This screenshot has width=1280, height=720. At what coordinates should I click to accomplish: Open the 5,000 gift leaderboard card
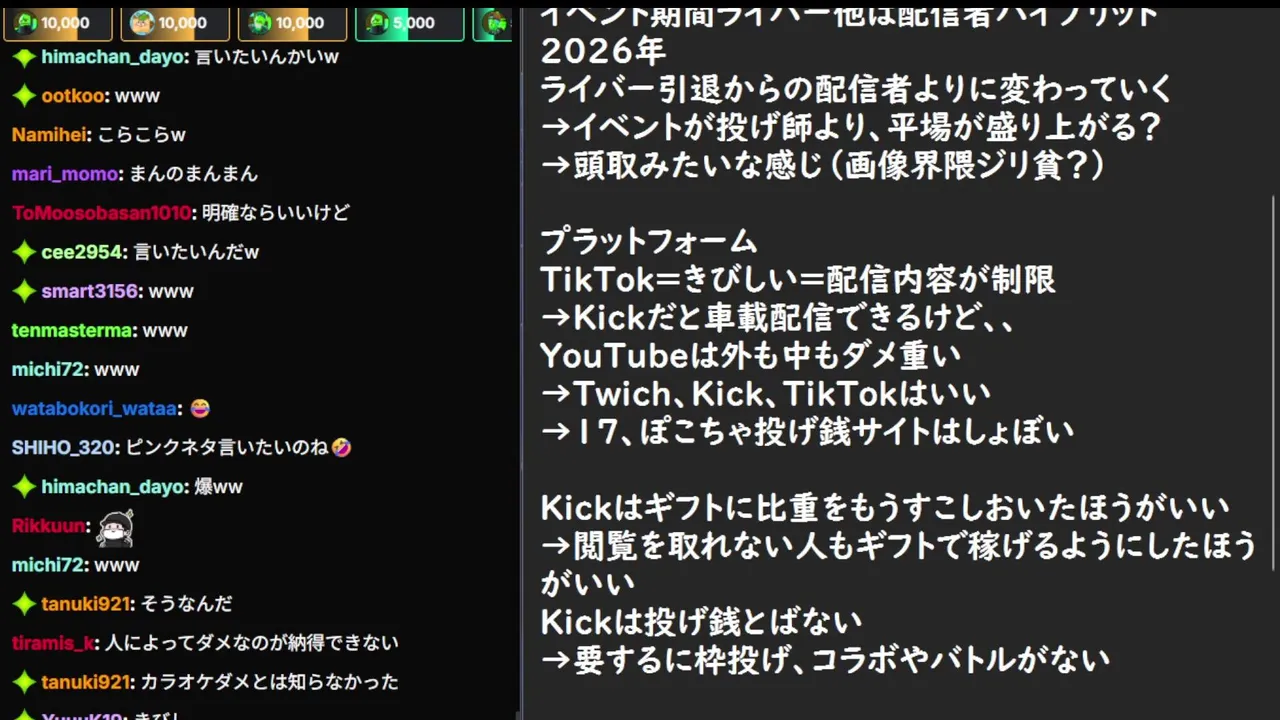point(409,23)
